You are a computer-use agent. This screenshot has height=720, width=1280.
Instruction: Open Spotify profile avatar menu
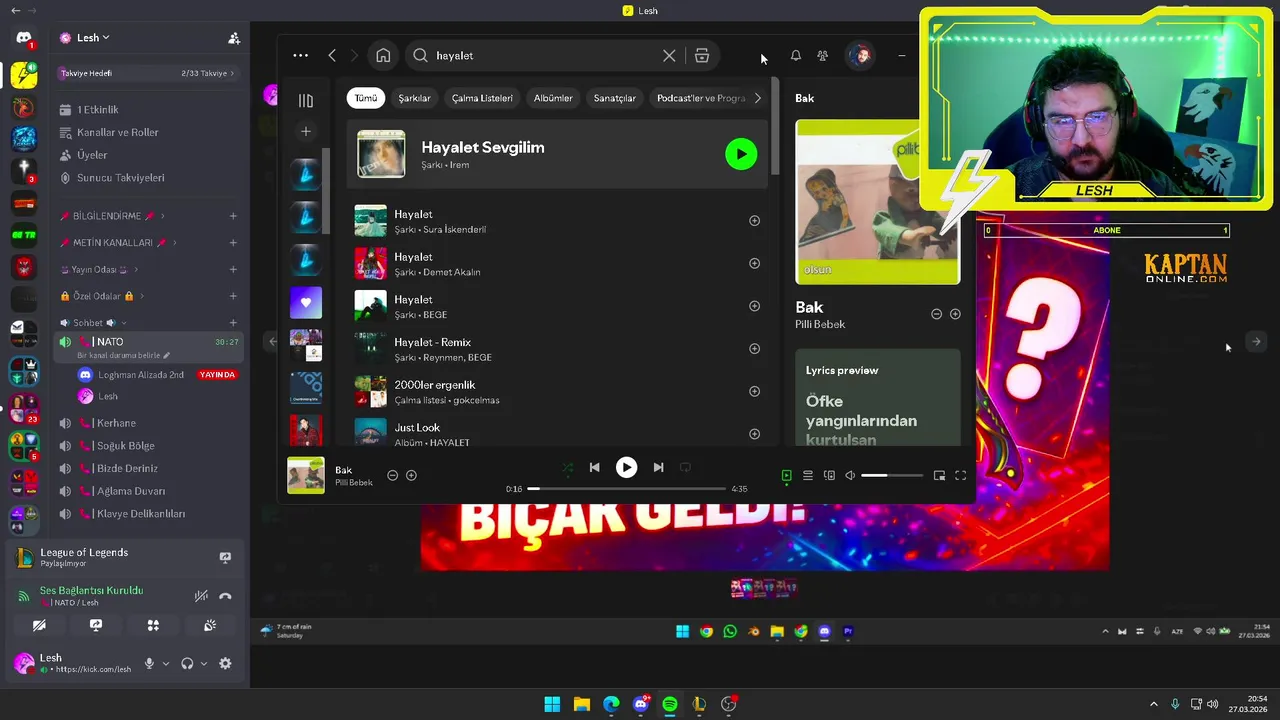860,55
